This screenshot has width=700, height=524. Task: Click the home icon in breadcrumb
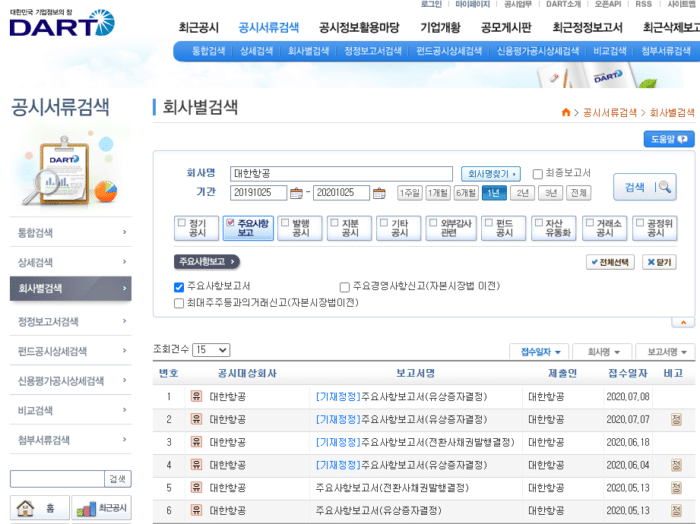[566, 112]
